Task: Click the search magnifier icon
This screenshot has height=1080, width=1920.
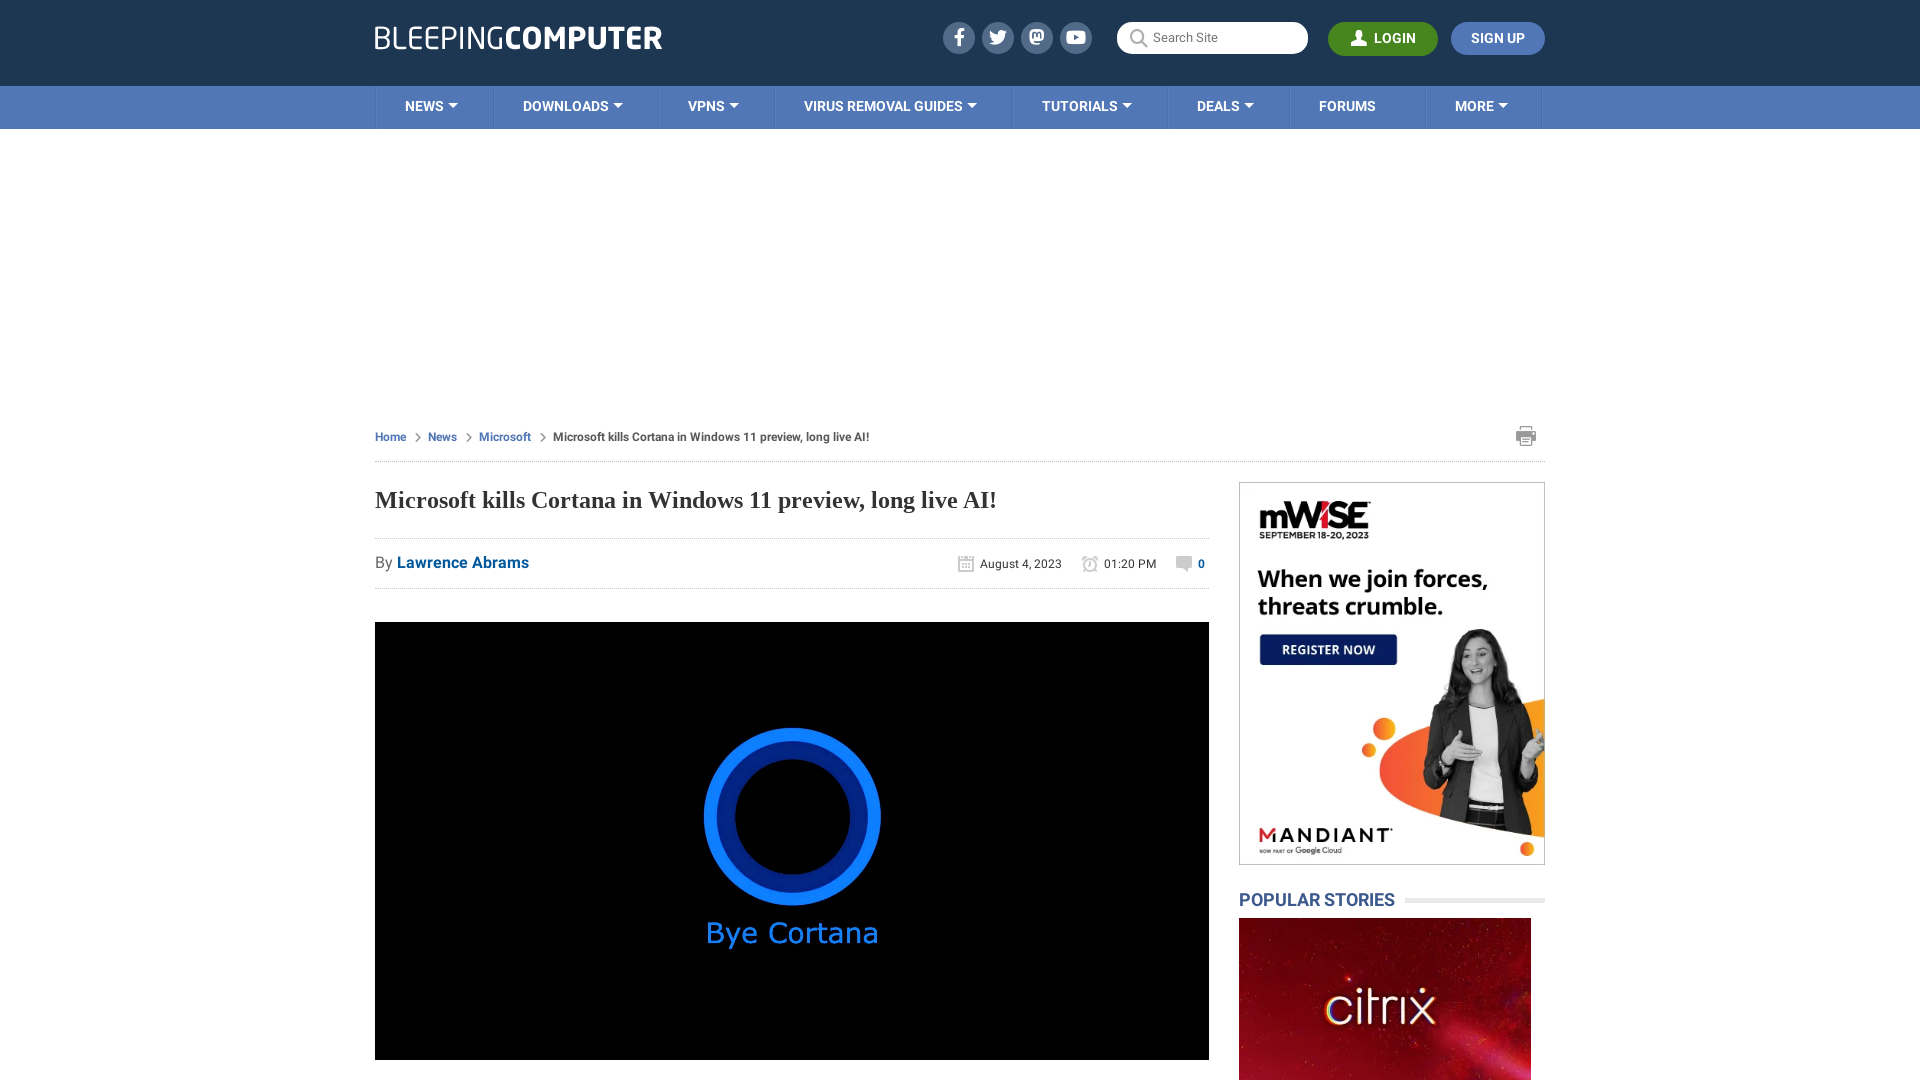Action: 1138,37
